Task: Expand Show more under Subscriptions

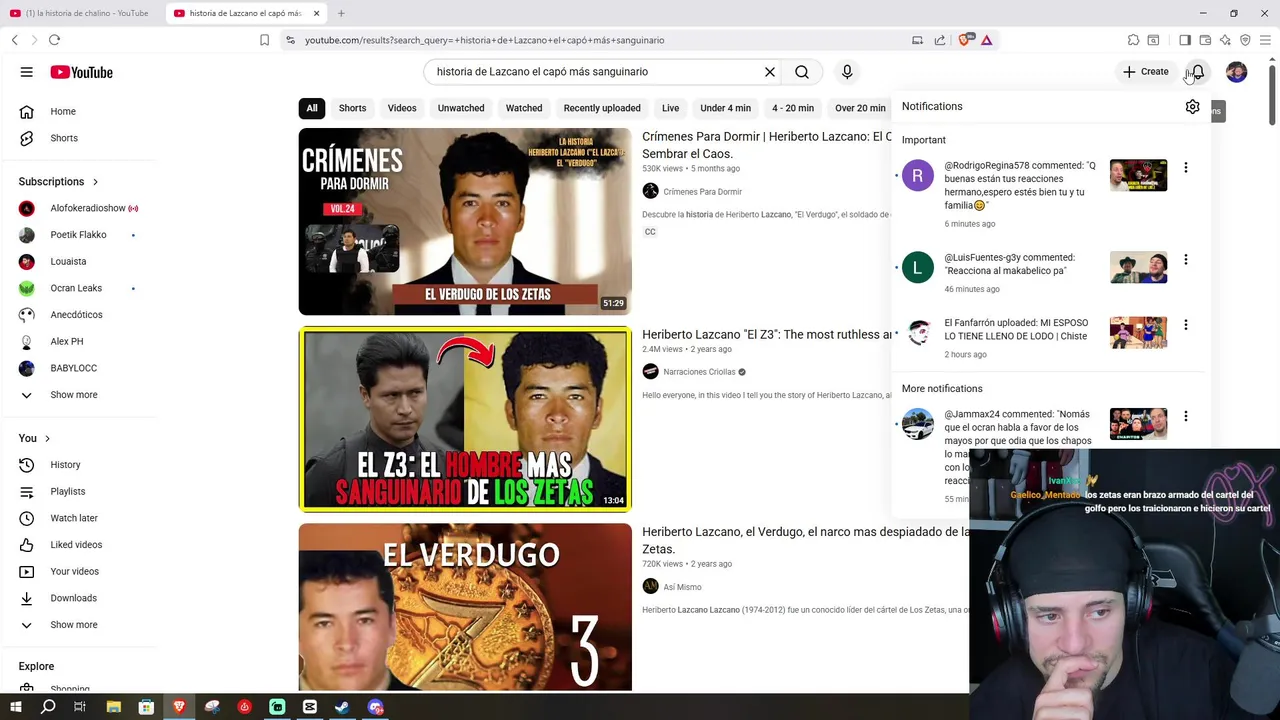Action: coord(73,395)
